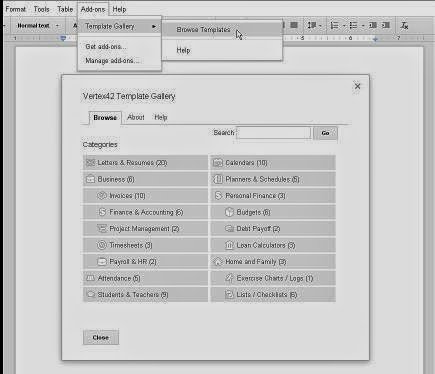This screenshot has height=374, width=435.
Task: Click the Letters & Resumes envelope icon
Action: click(90, 163)
